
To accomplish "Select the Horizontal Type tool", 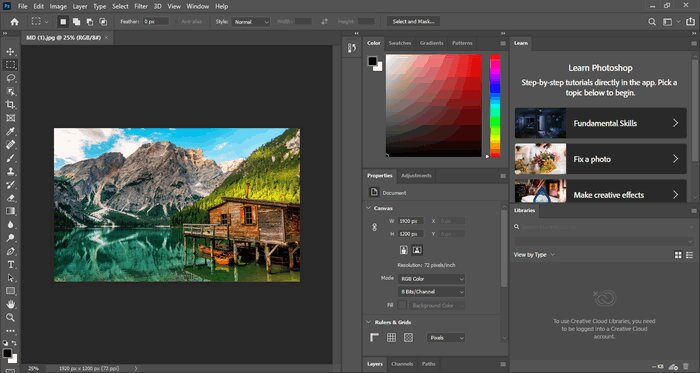I will [10, 265].
